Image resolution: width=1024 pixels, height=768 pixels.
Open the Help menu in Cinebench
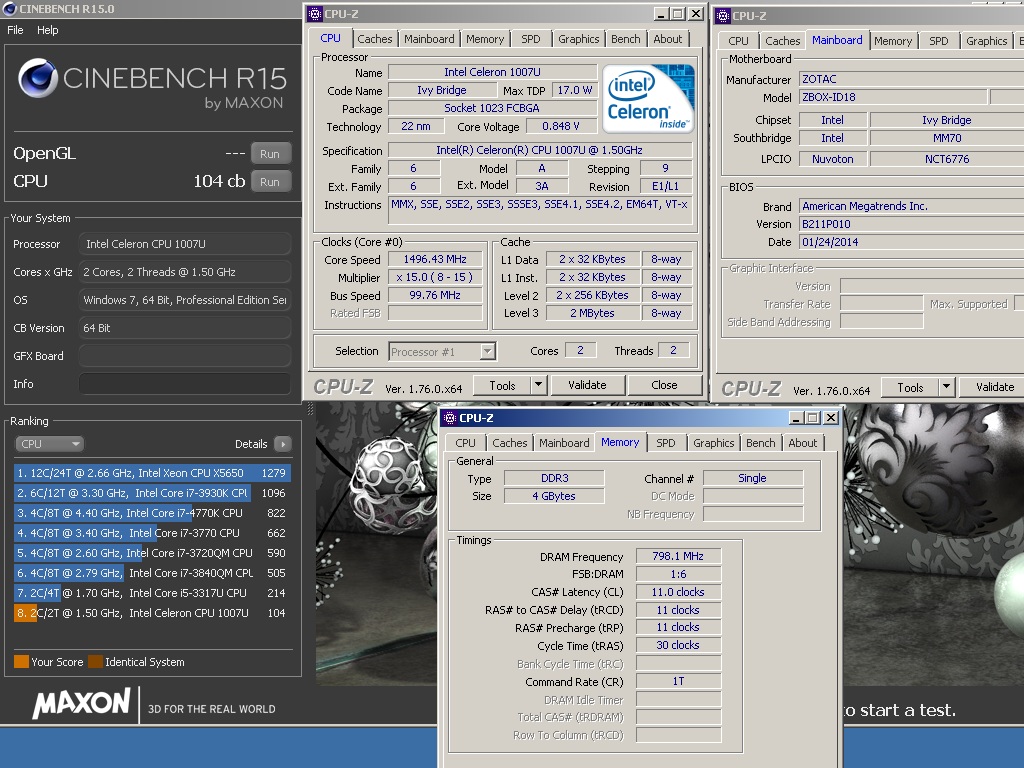[x=47, y=30]
